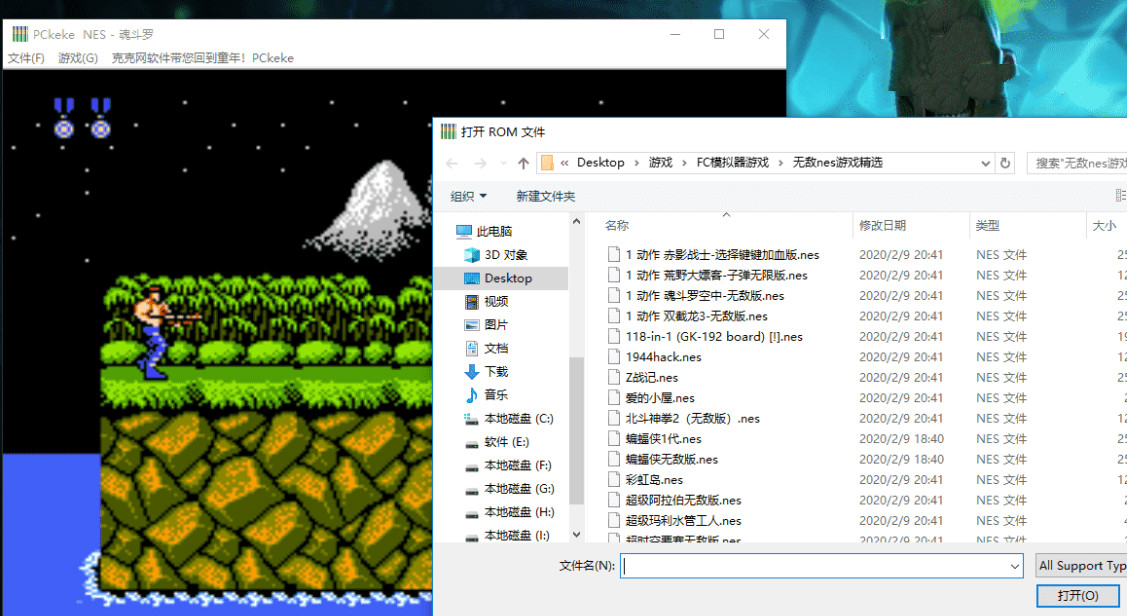Open the 图片 folder in sidebar
This screenshot has height=616, width=1127.
496,325
